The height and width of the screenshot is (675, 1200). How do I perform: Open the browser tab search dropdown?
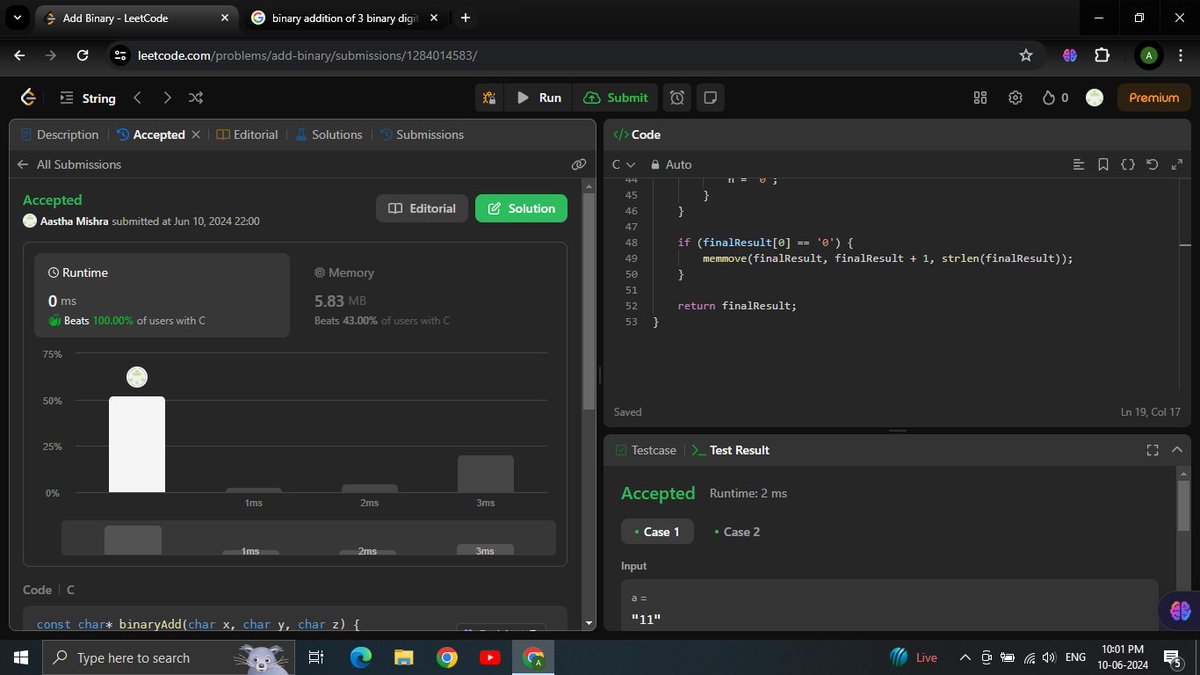(x=16, y=18)
